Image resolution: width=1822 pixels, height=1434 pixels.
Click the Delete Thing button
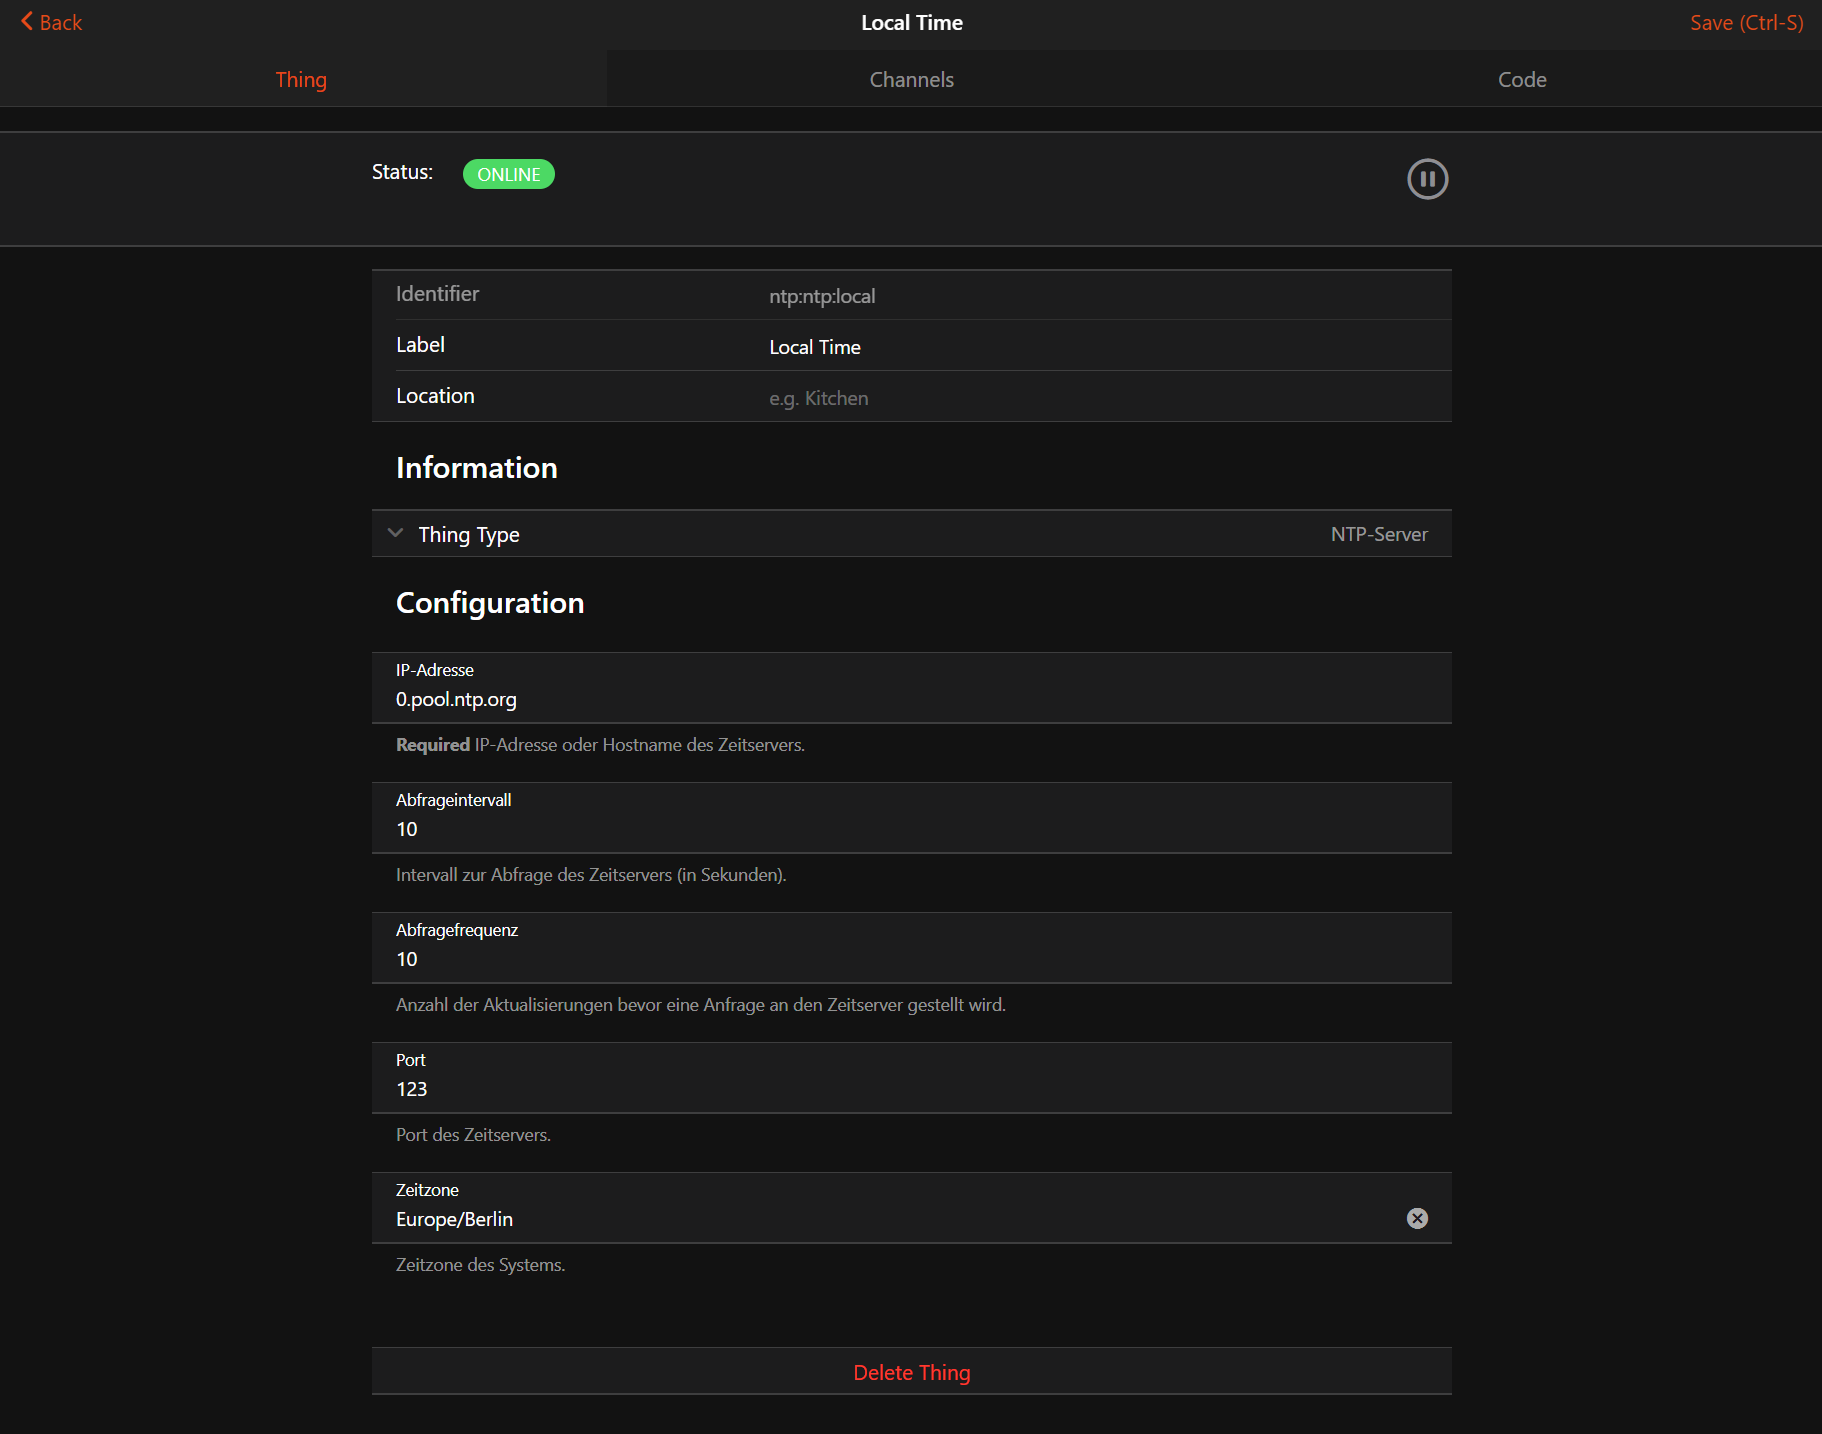pyautogui.click(x=911, y=1372)
